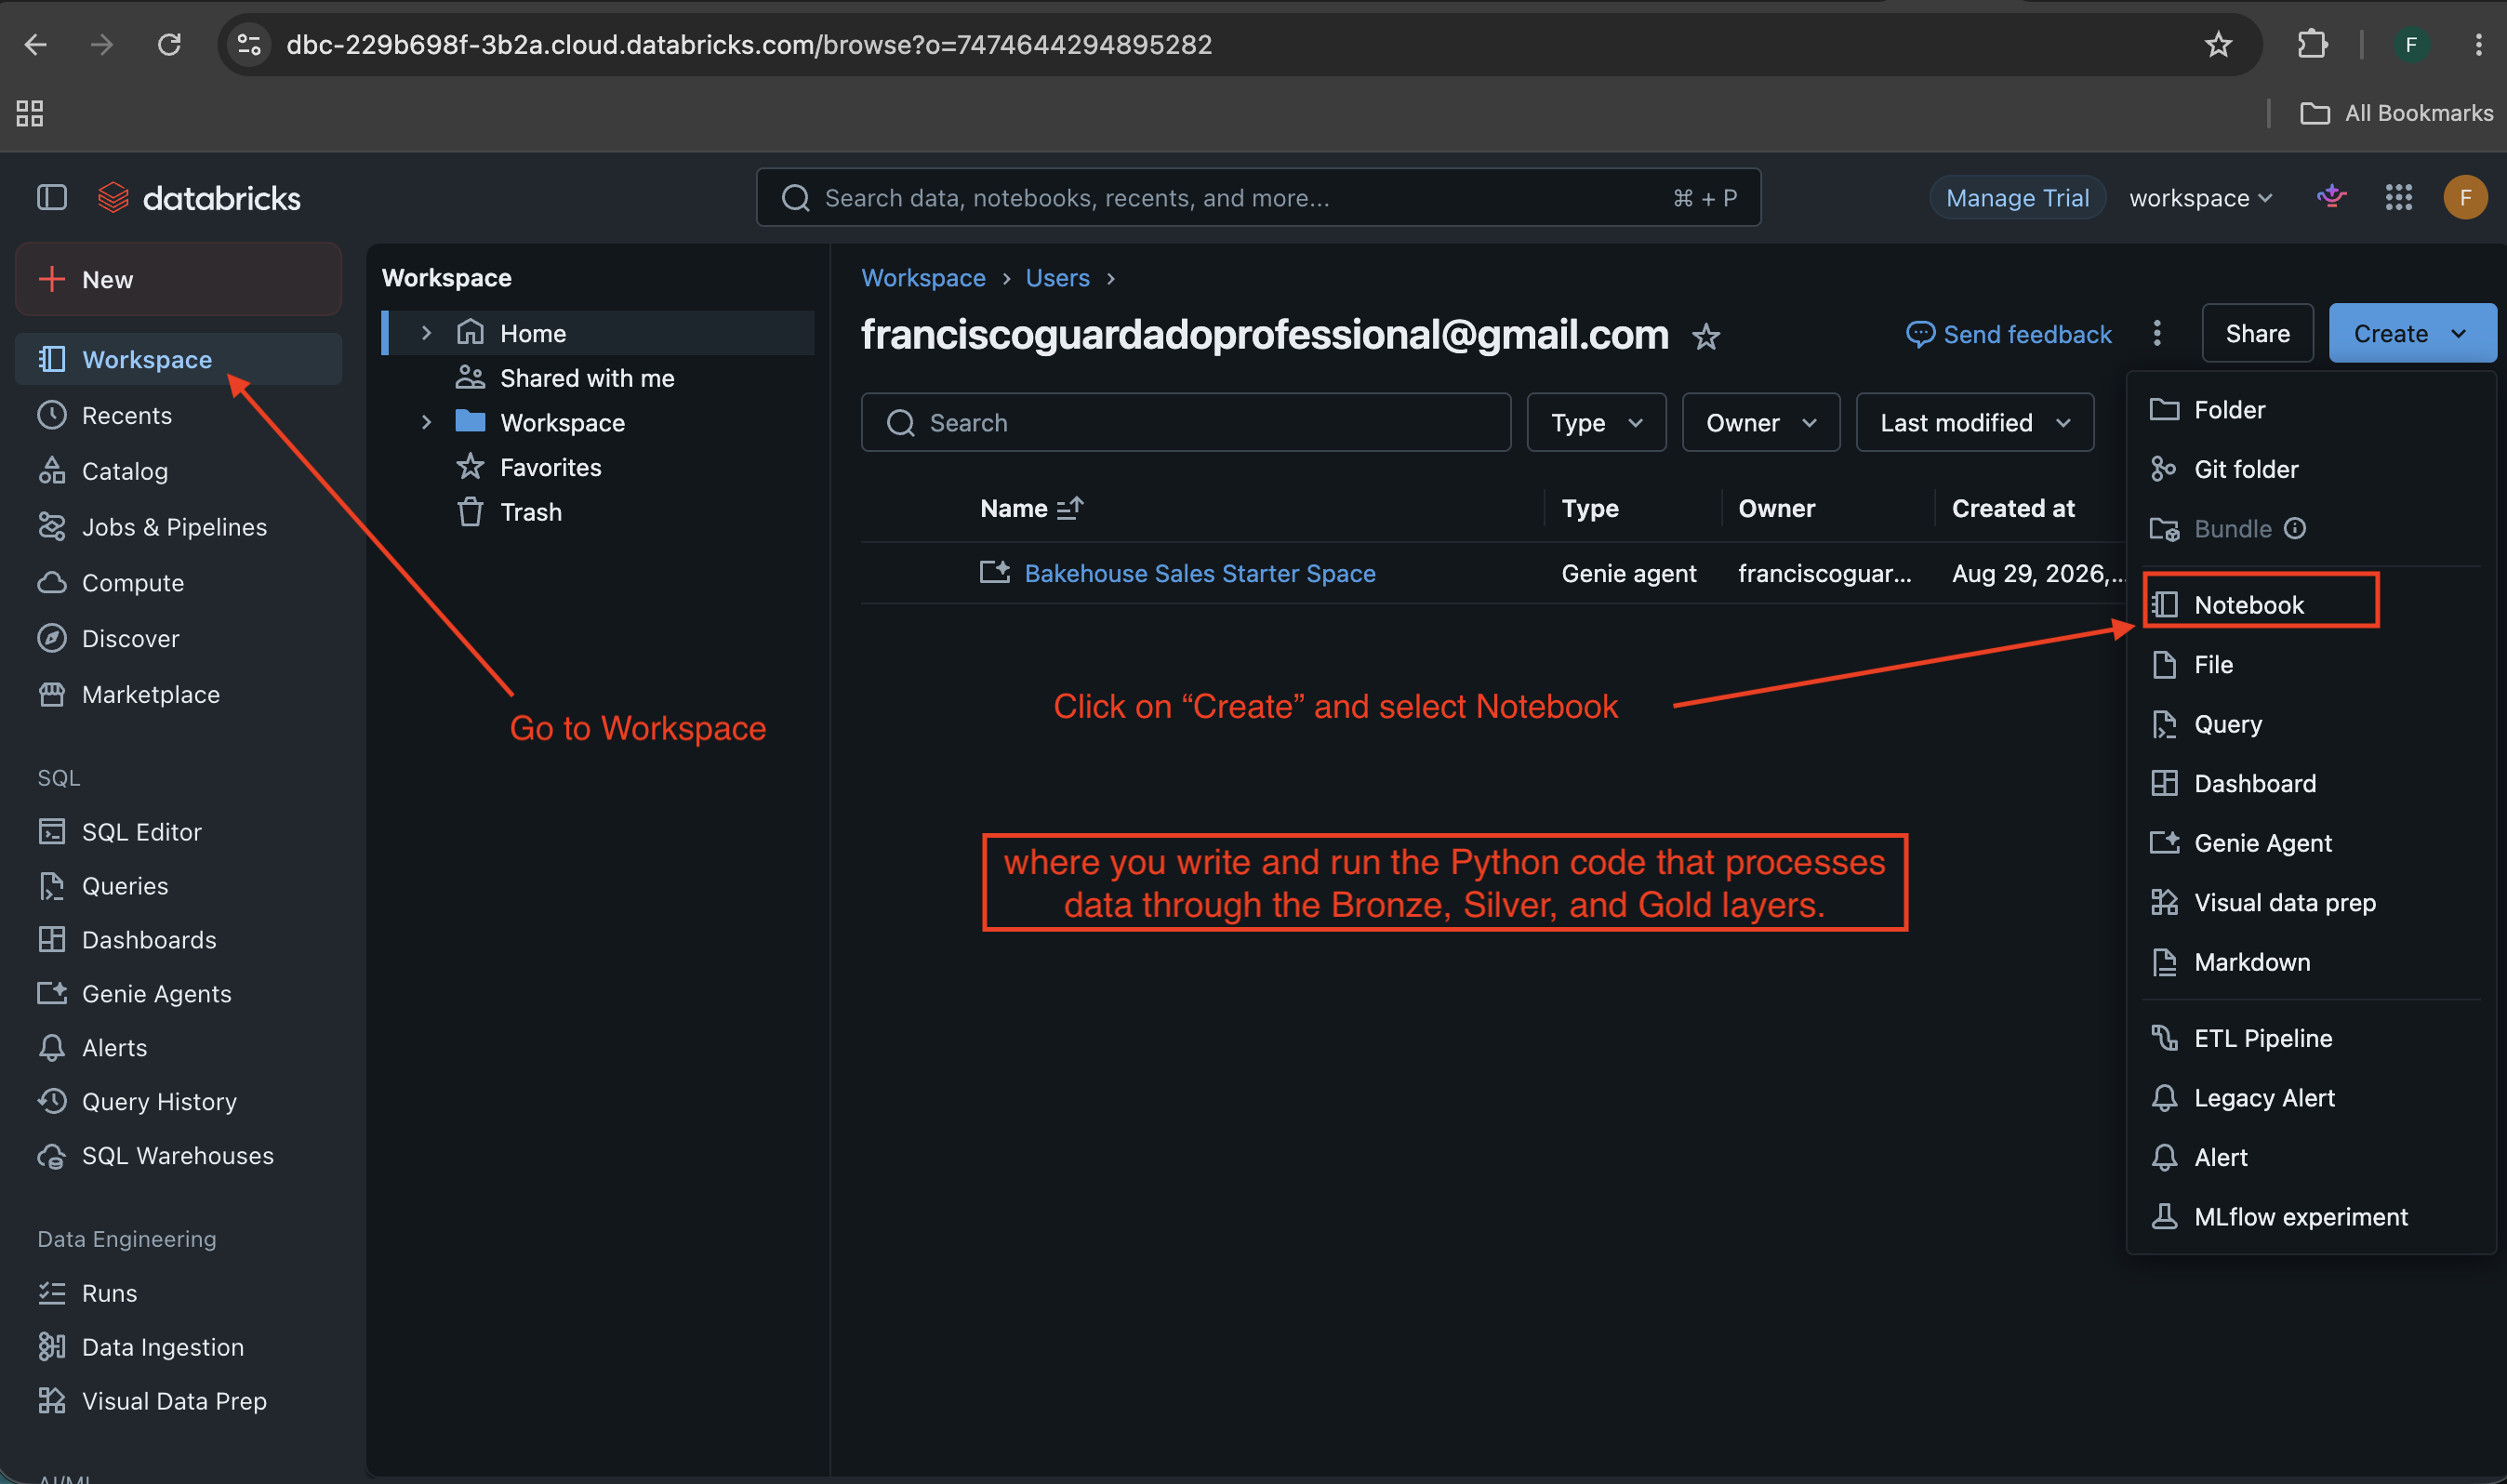The image size is (2507, 1484).
Task: Choose Markdown from the Create menu
Action: tap(2311, 962)
